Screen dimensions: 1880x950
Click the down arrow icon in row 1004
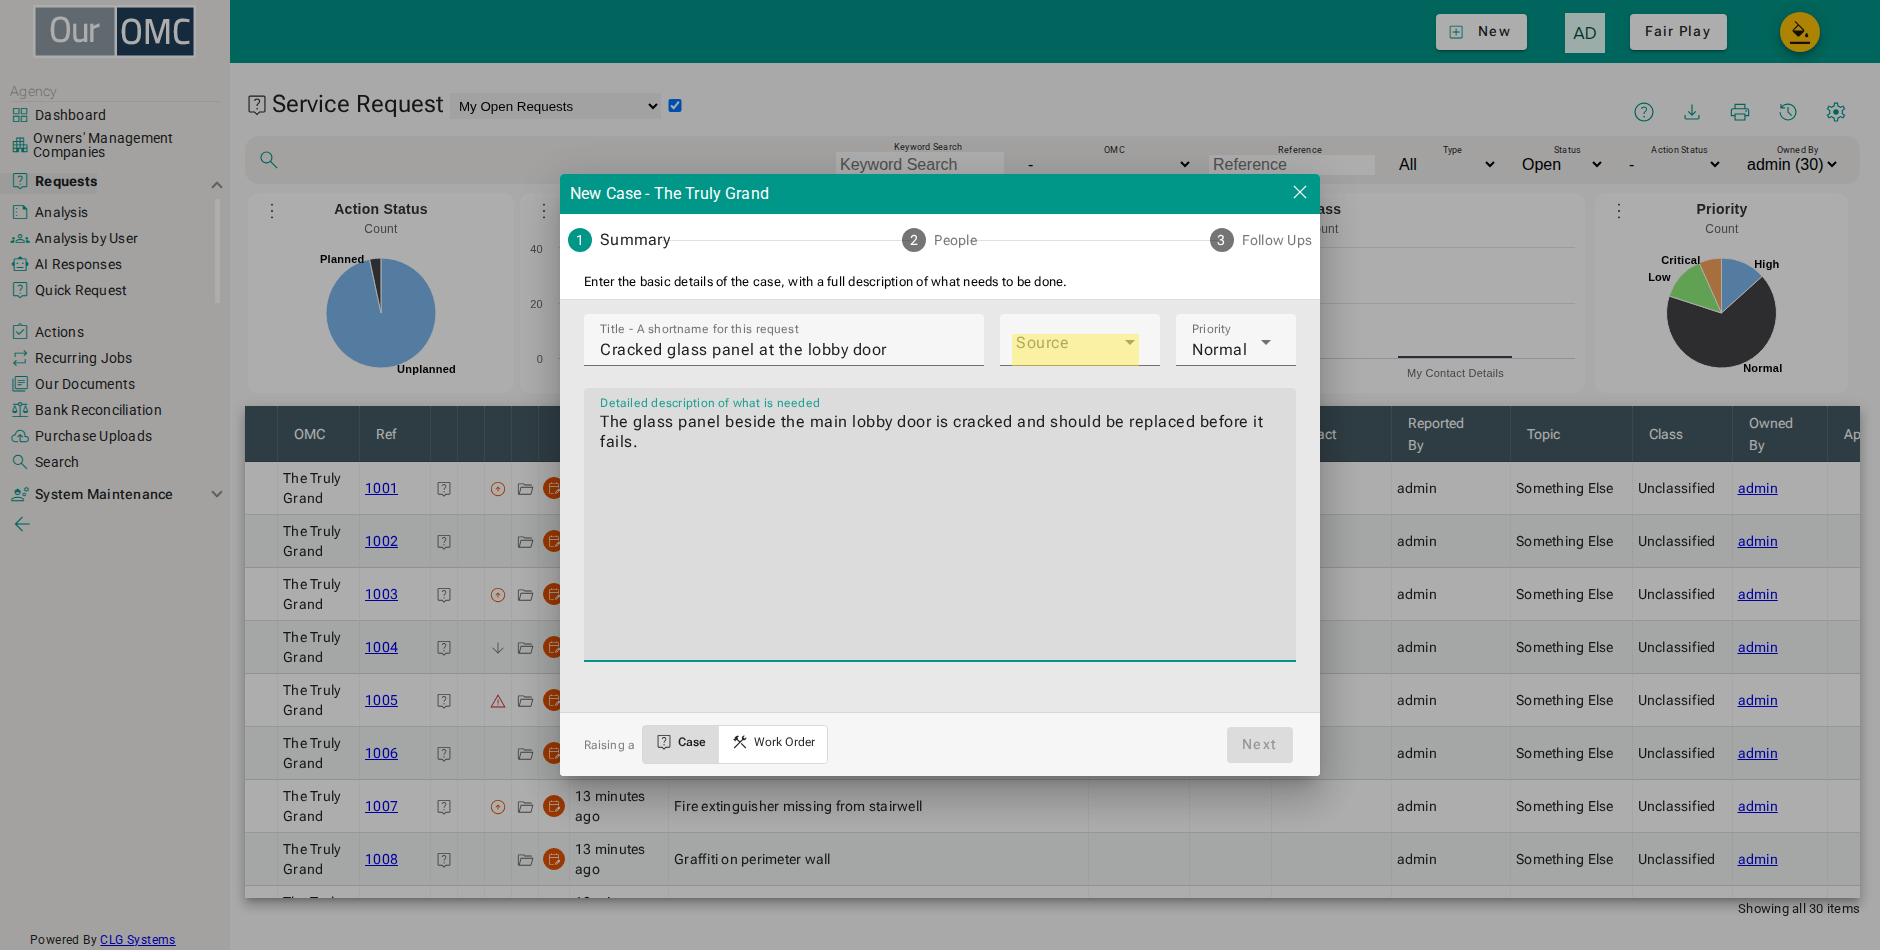[498, 648]
